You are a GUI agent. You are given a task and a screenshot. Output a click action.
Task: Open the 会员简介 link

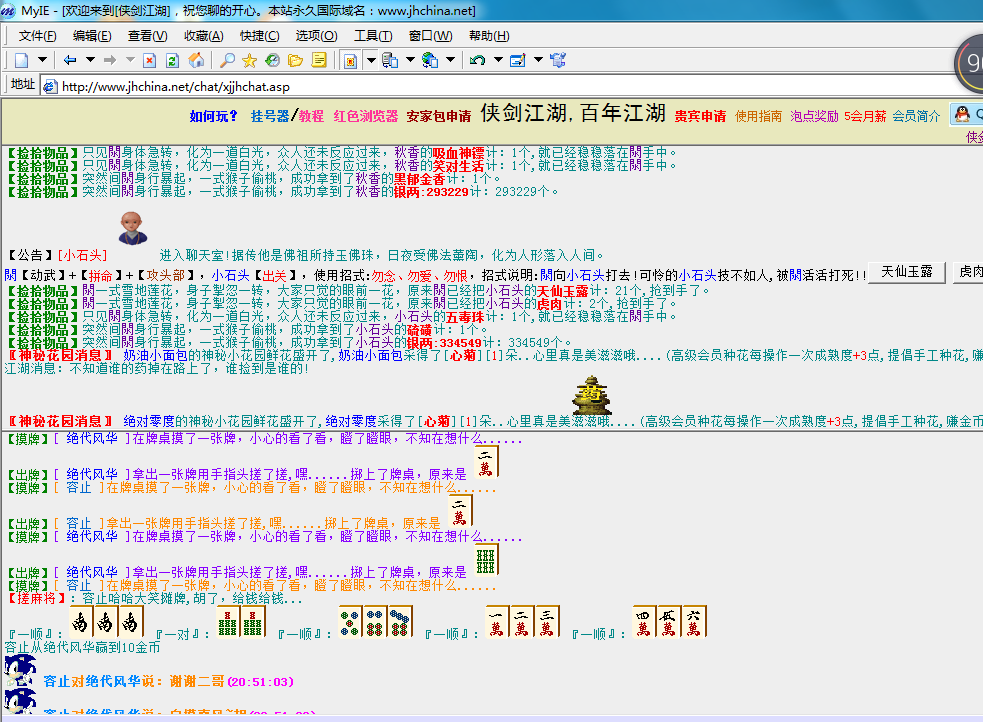coord(917,116)
